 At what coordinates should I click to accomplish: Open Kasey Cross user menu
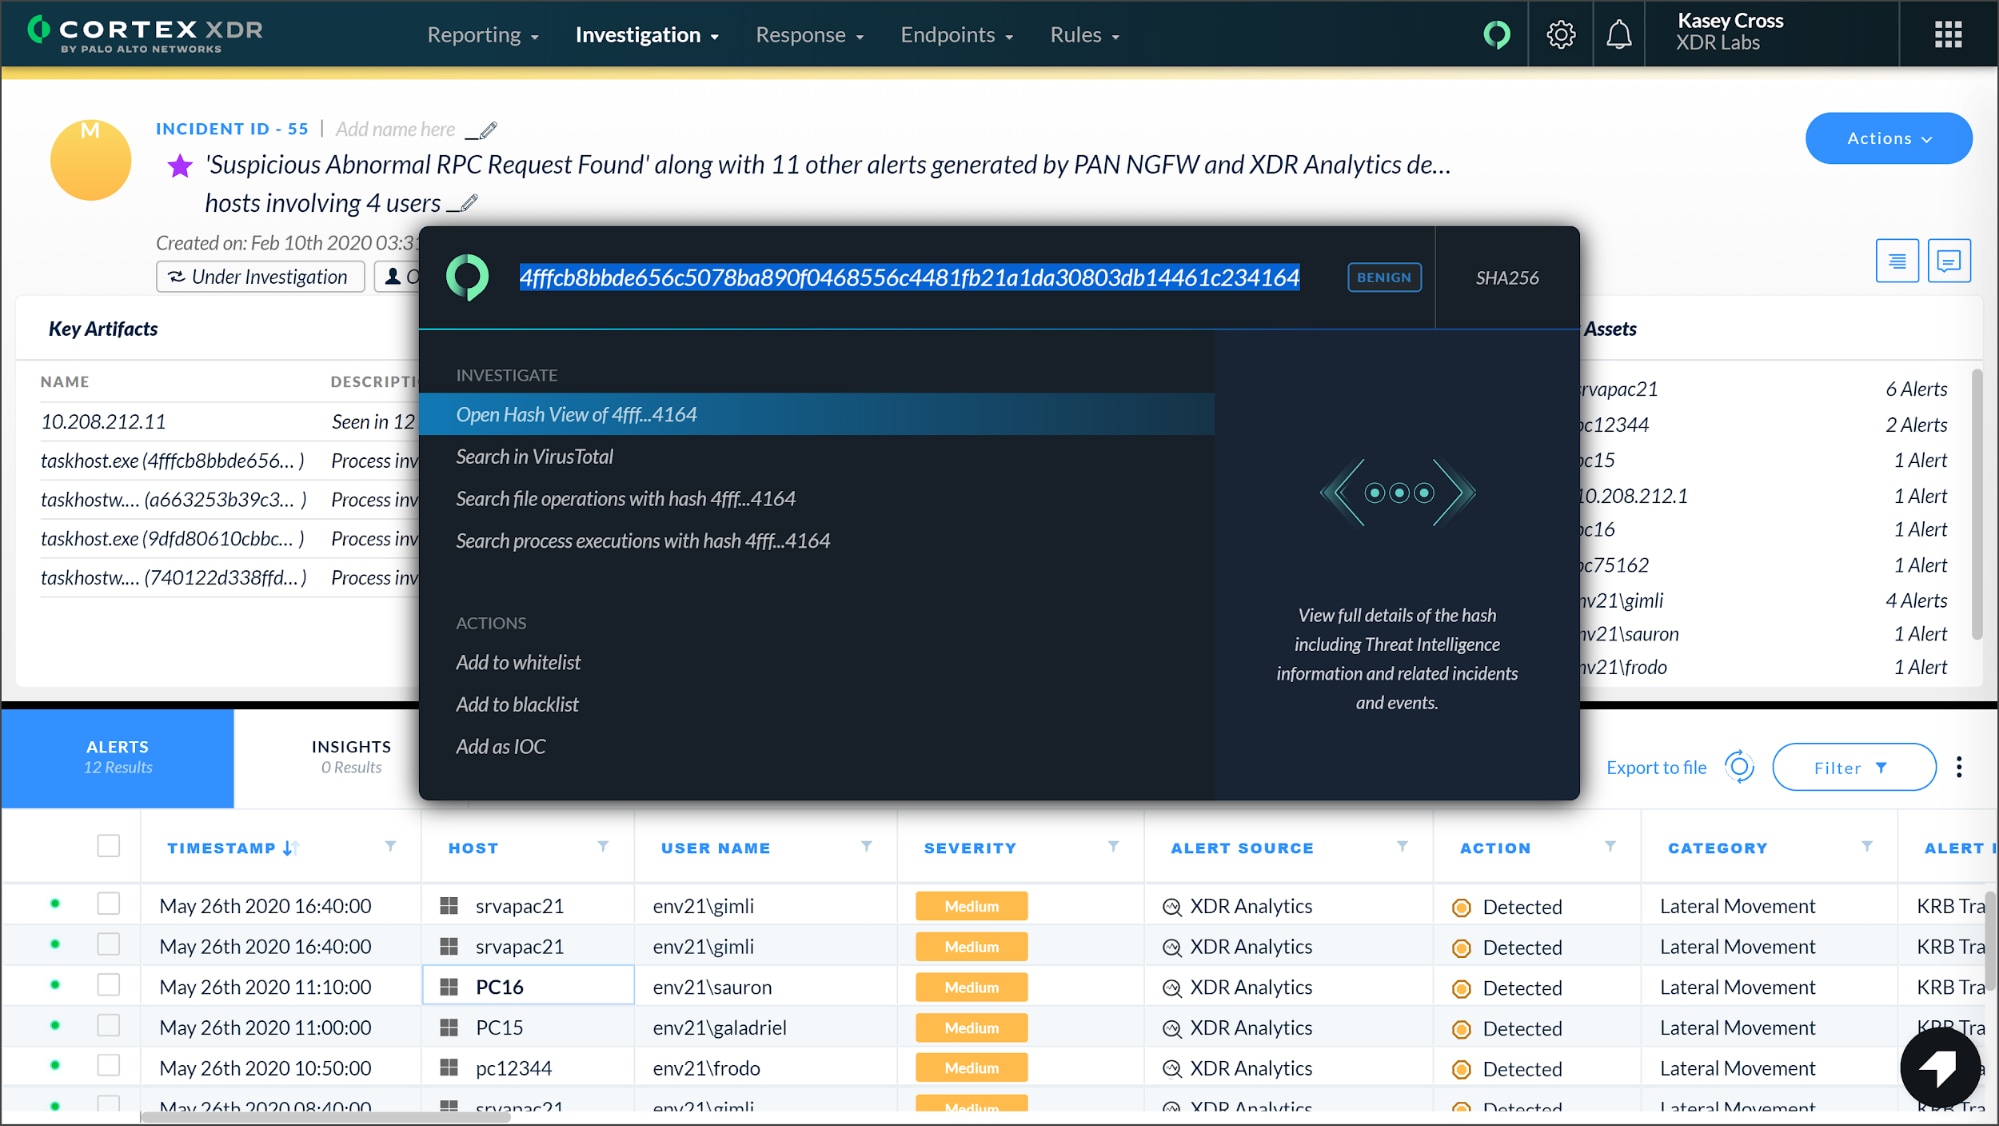[1730, 32]
